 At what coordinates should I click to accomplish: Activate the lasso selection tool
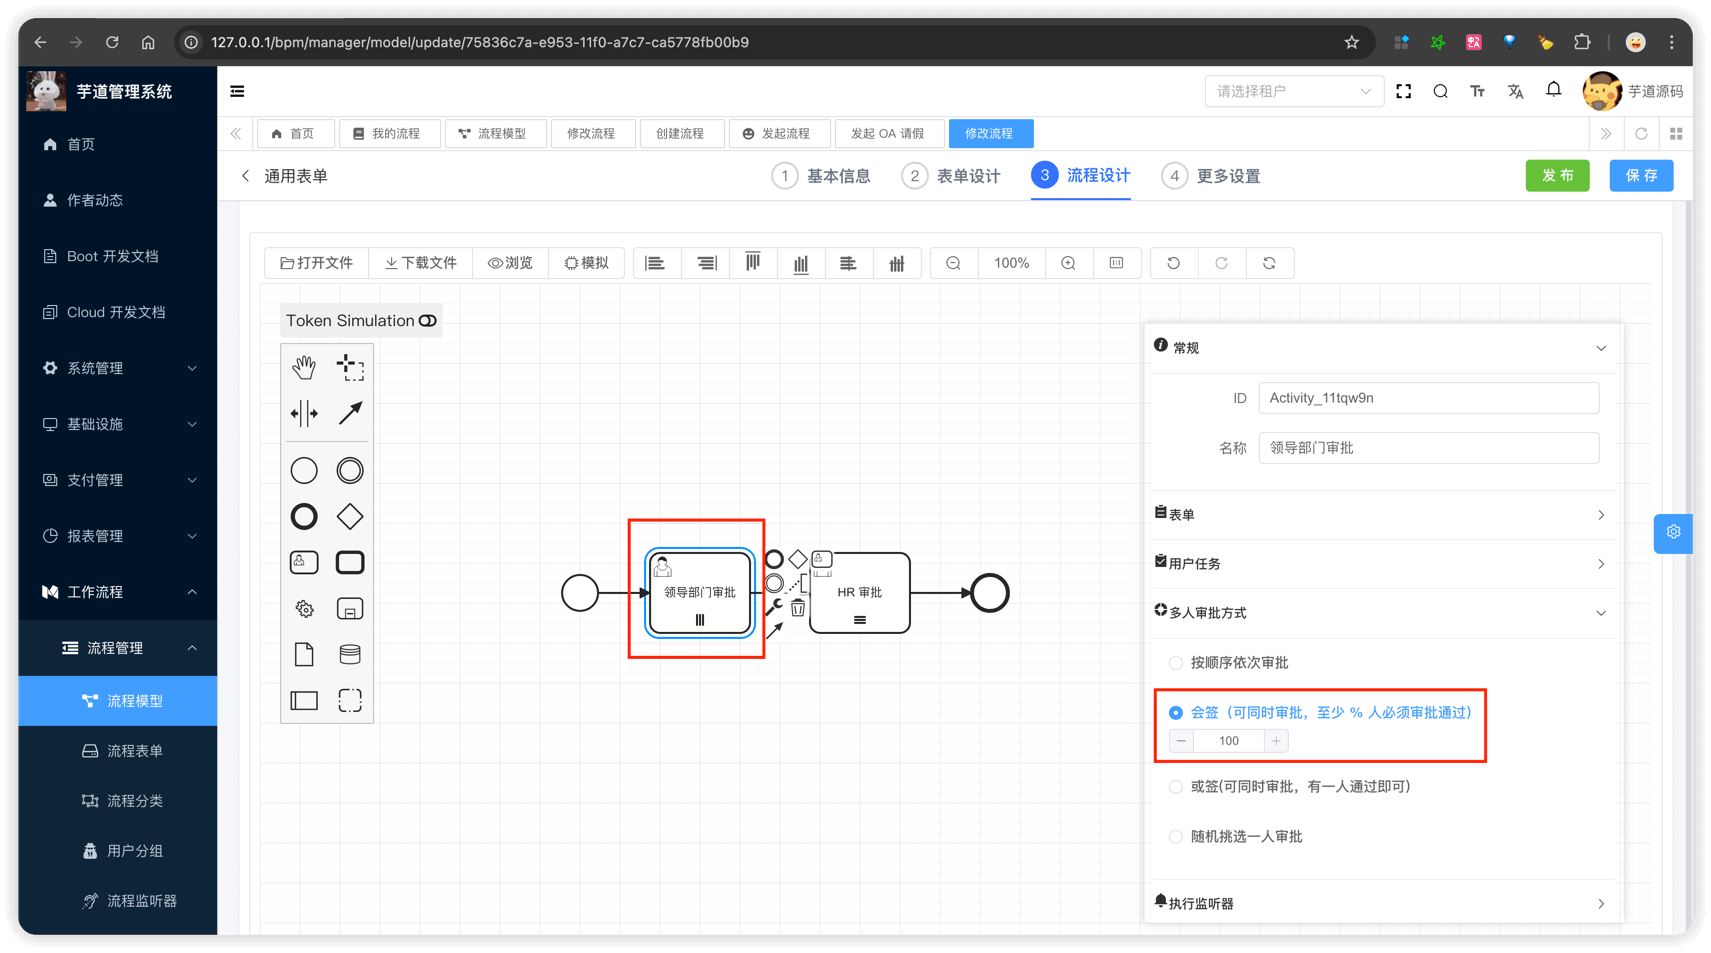pos(350,367)
